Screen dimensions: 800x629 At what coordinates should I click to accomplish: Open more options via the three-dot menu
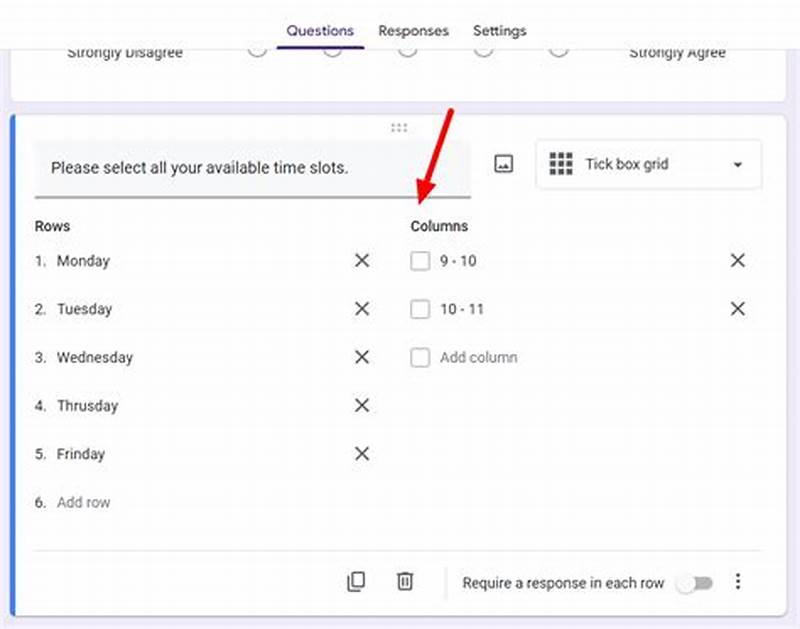point(738,581)
